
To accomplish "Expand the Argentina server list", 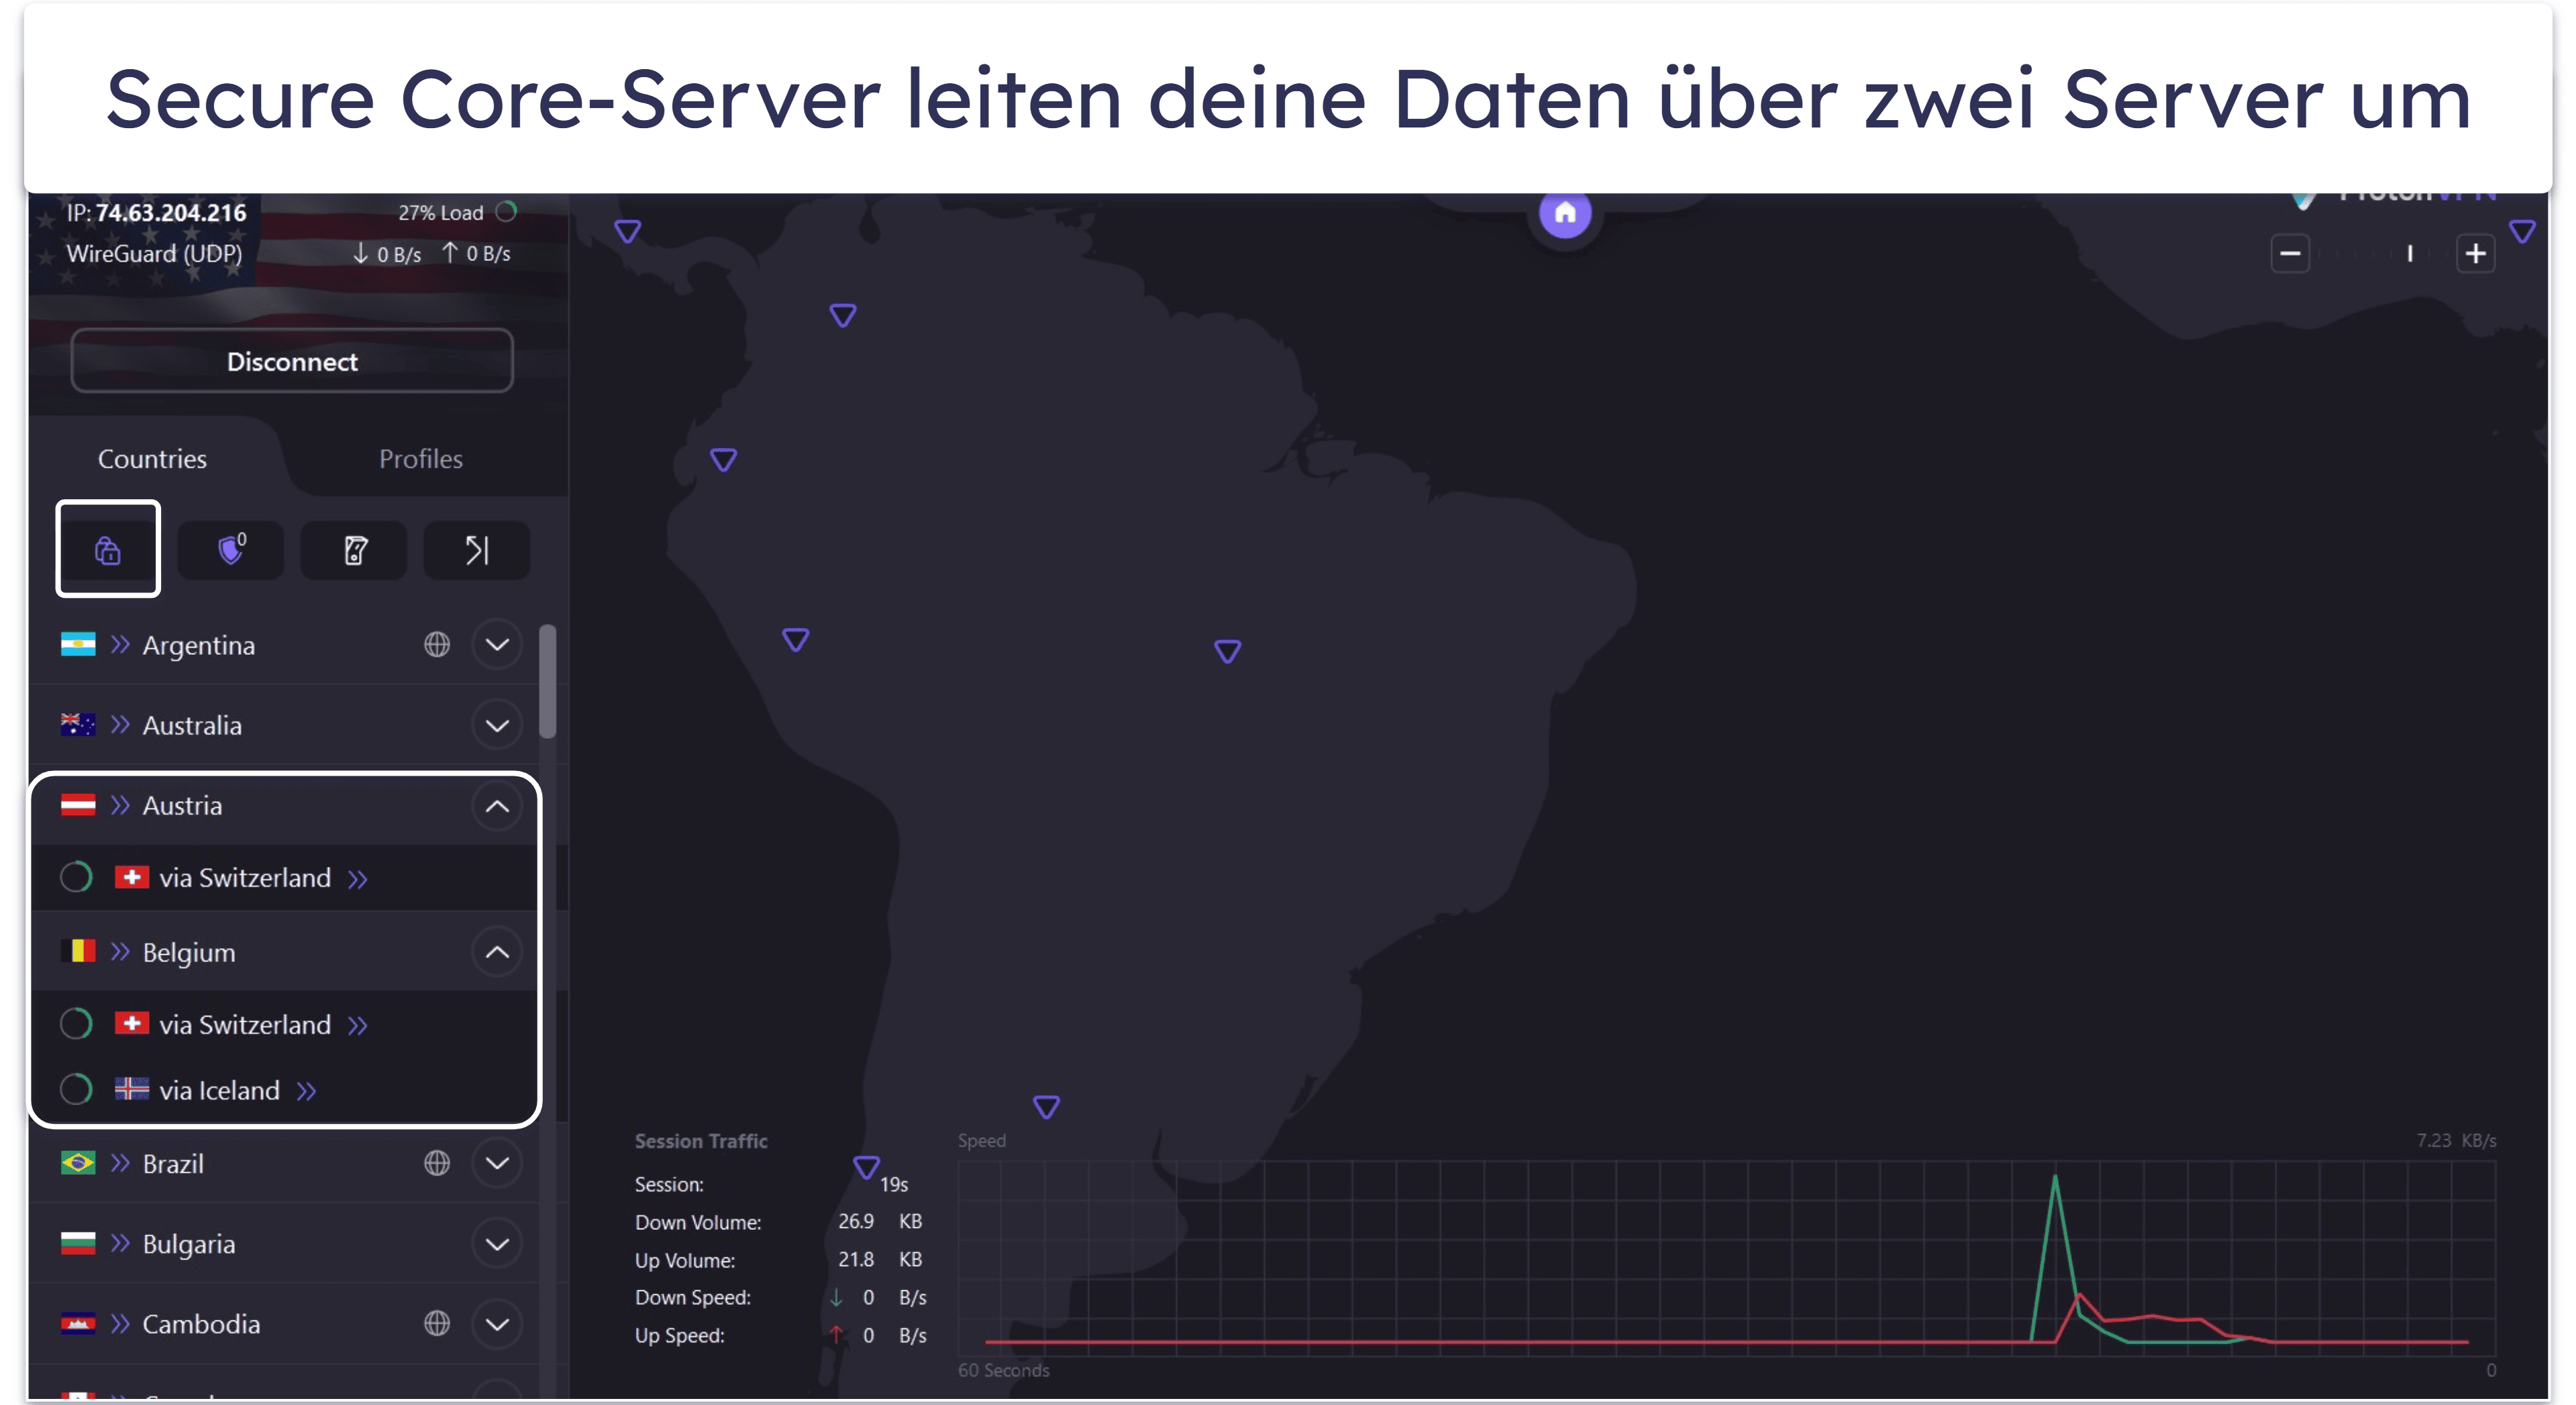I will pos(497,644).
